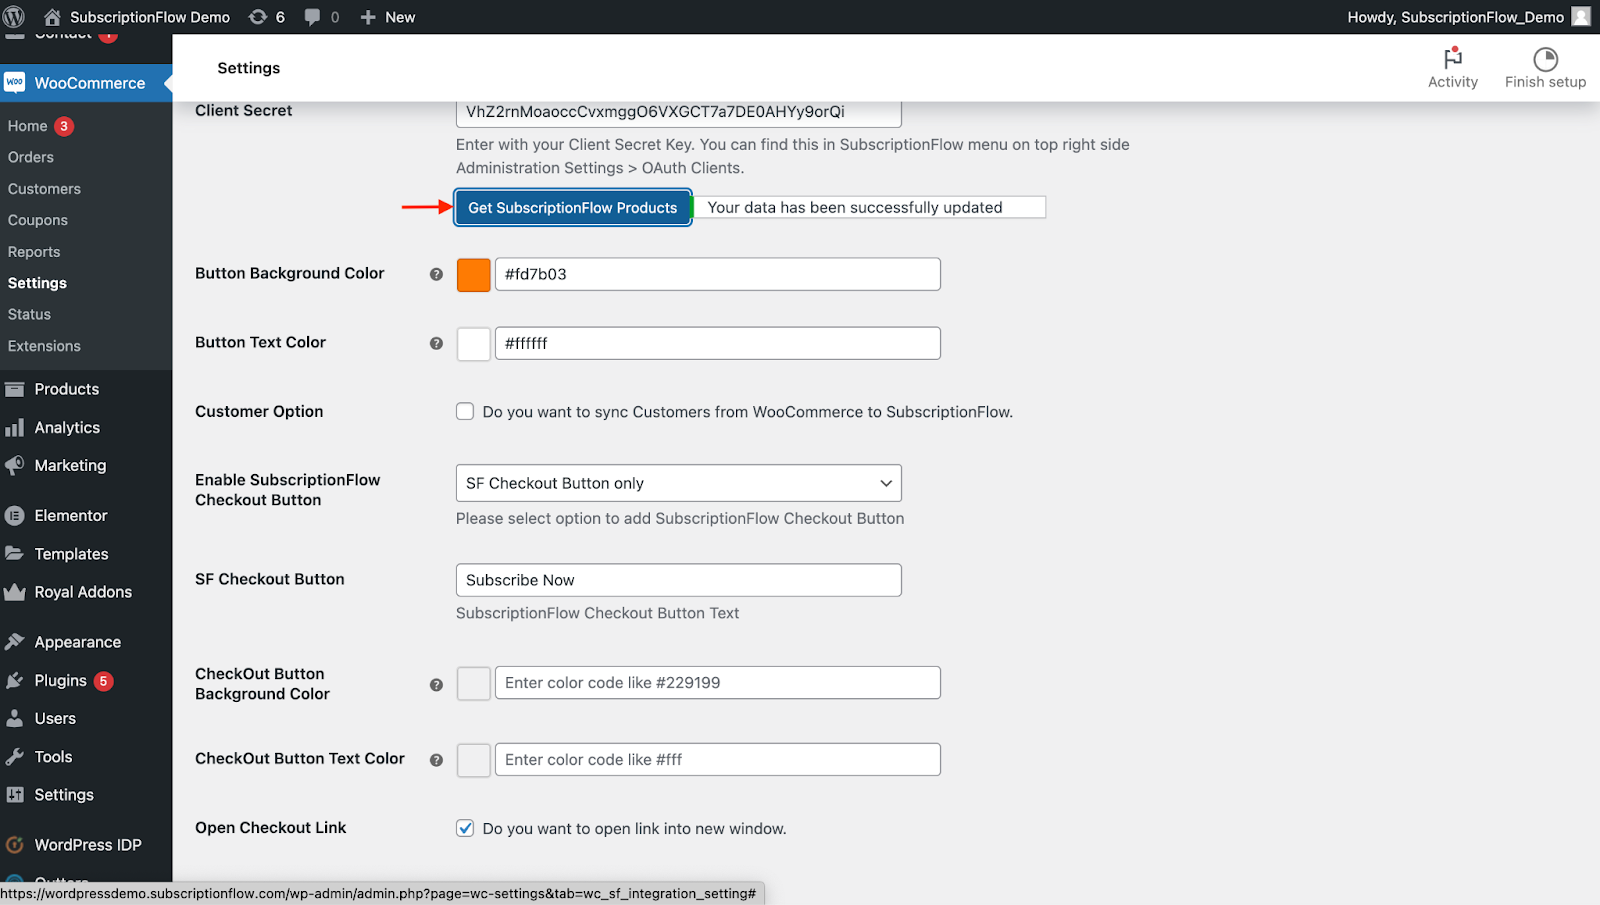1600x905 pixels.
Task: Click the WordPress IDP icon
Action: pos(14,845)
